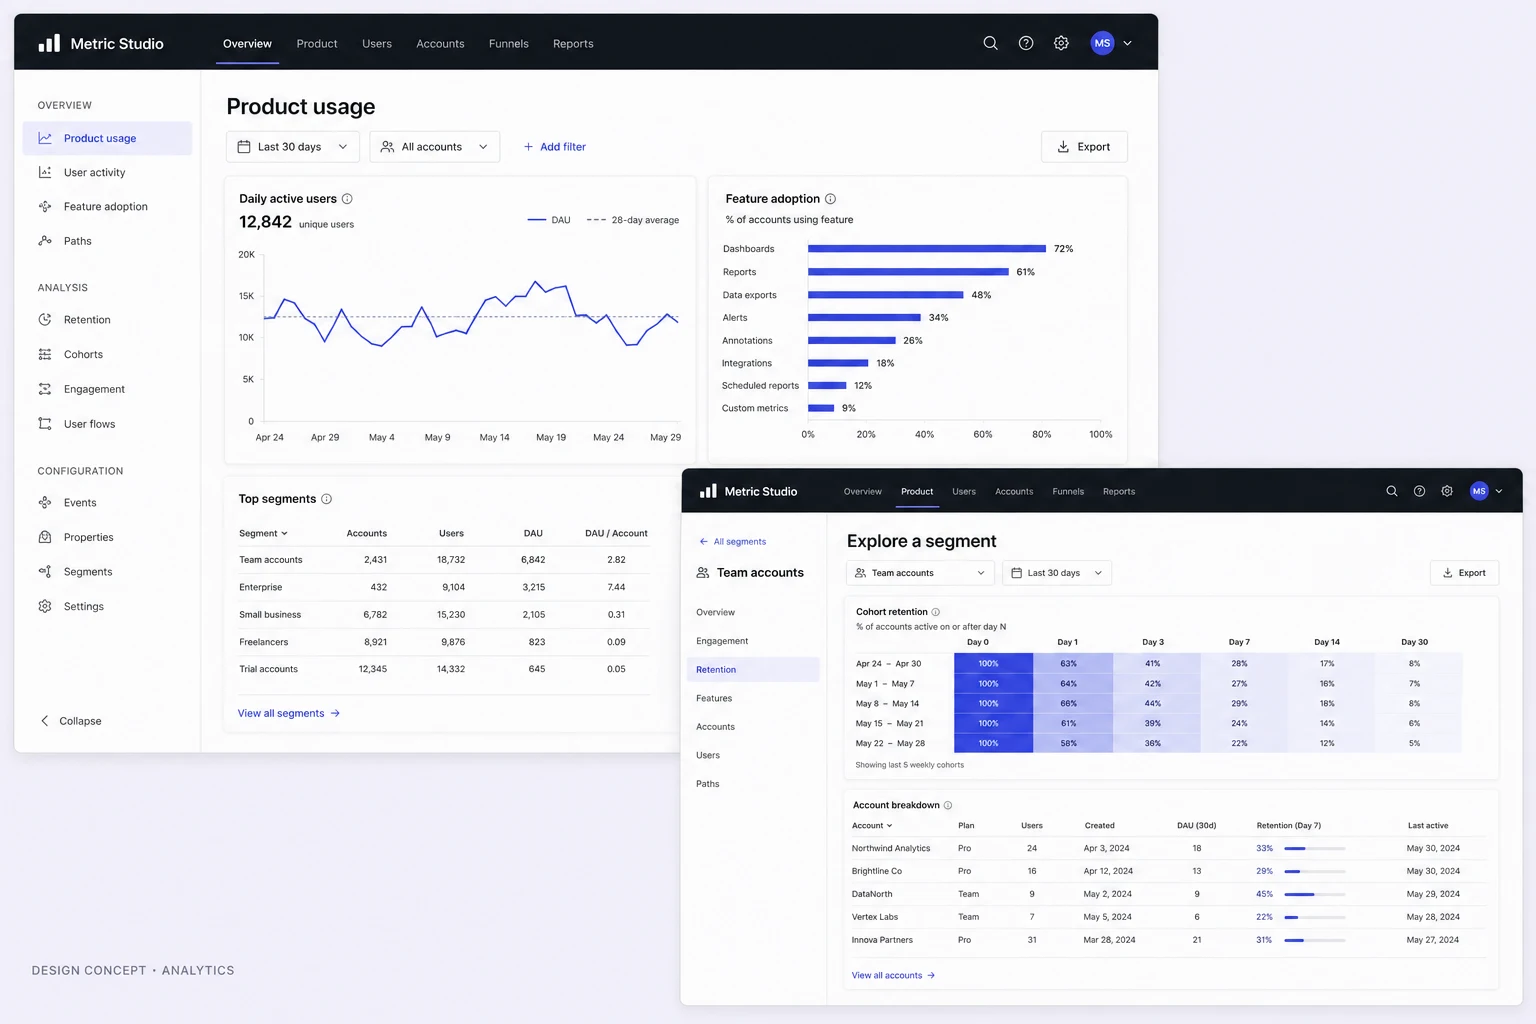Click the Brightline Co account name
The width and height of the screenshot is (1536, 1024).
pos(877,871)
